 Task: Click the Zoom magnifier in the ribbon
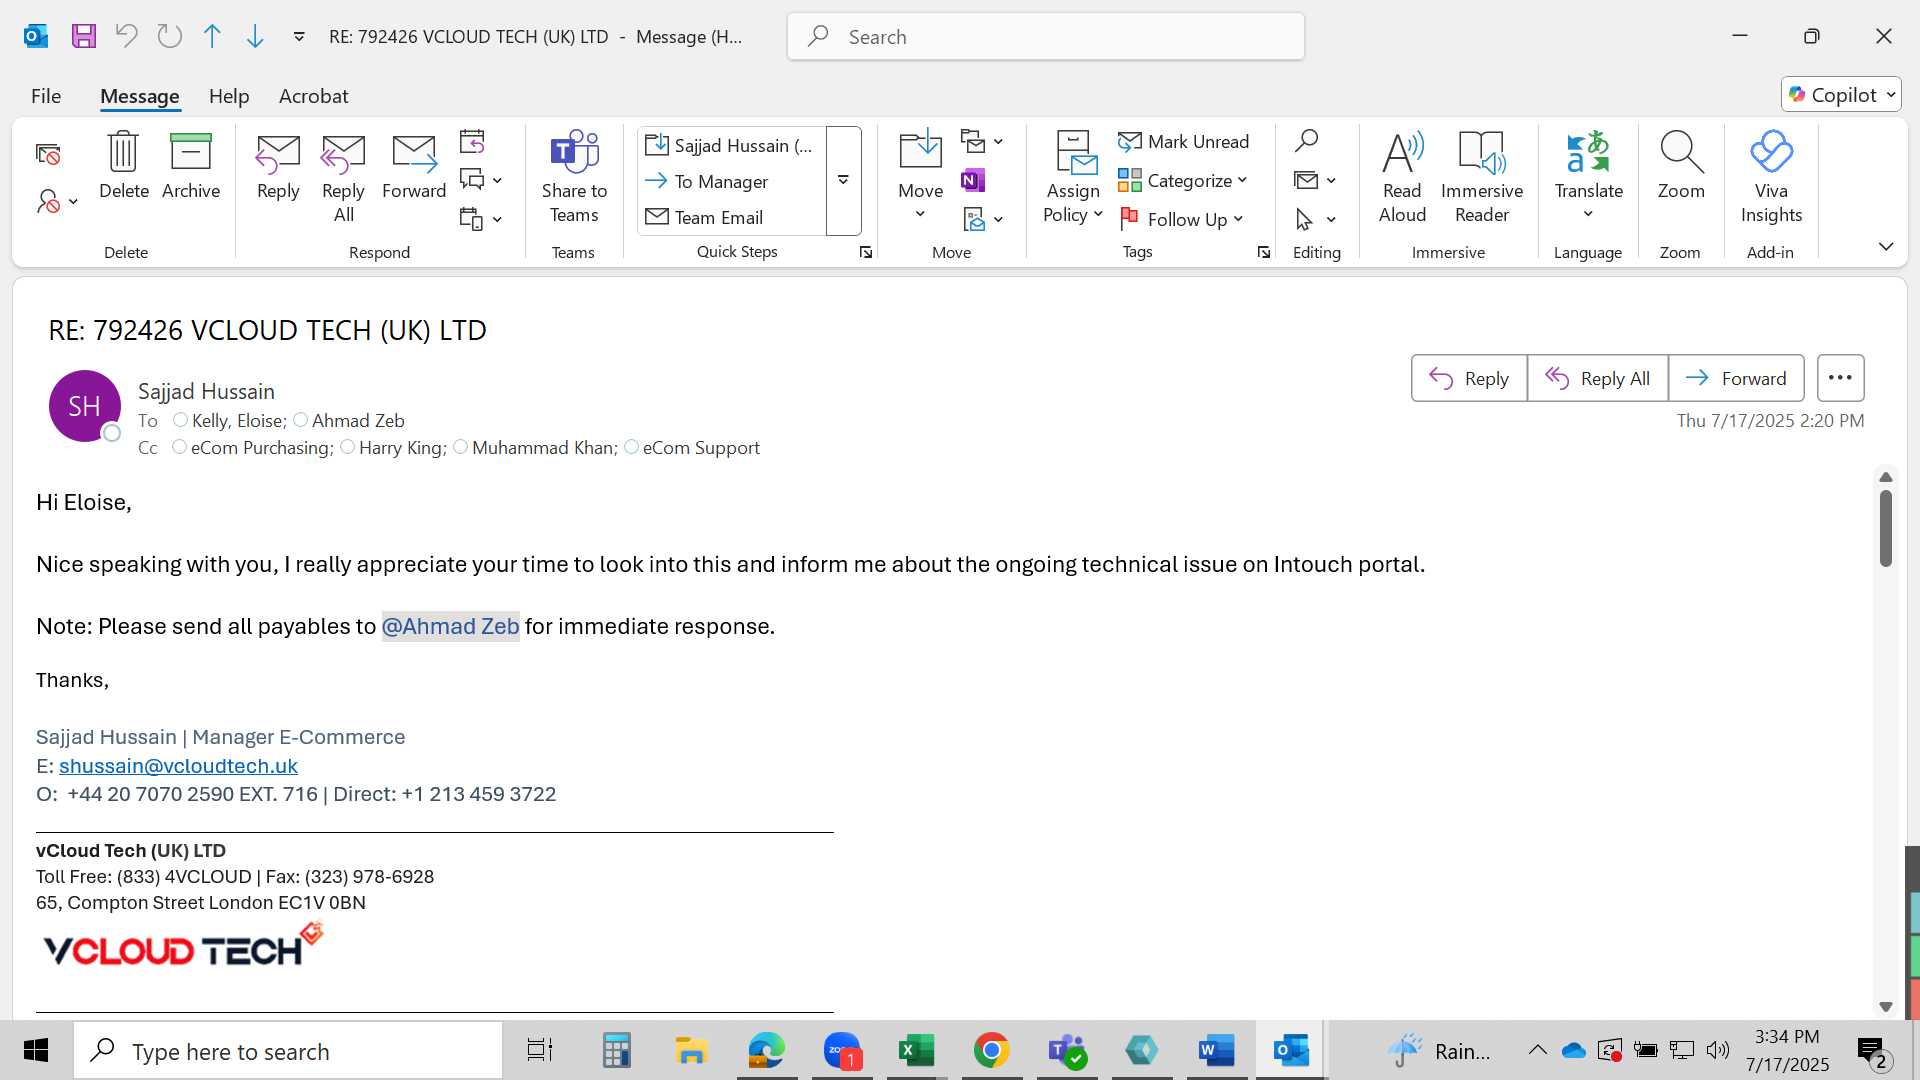1681,165
